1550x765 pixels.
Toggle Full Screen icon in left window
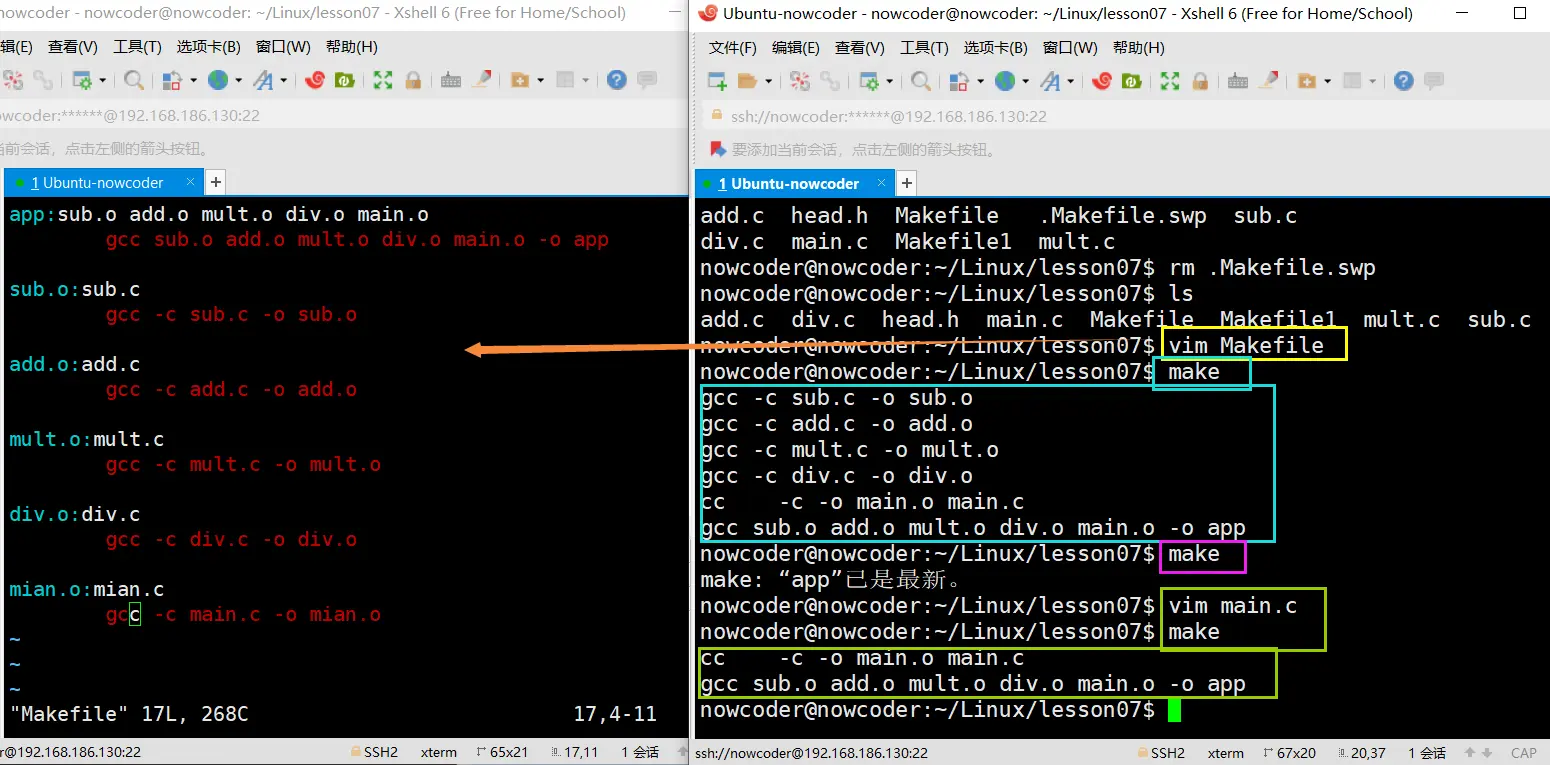(x=383, y=81)
